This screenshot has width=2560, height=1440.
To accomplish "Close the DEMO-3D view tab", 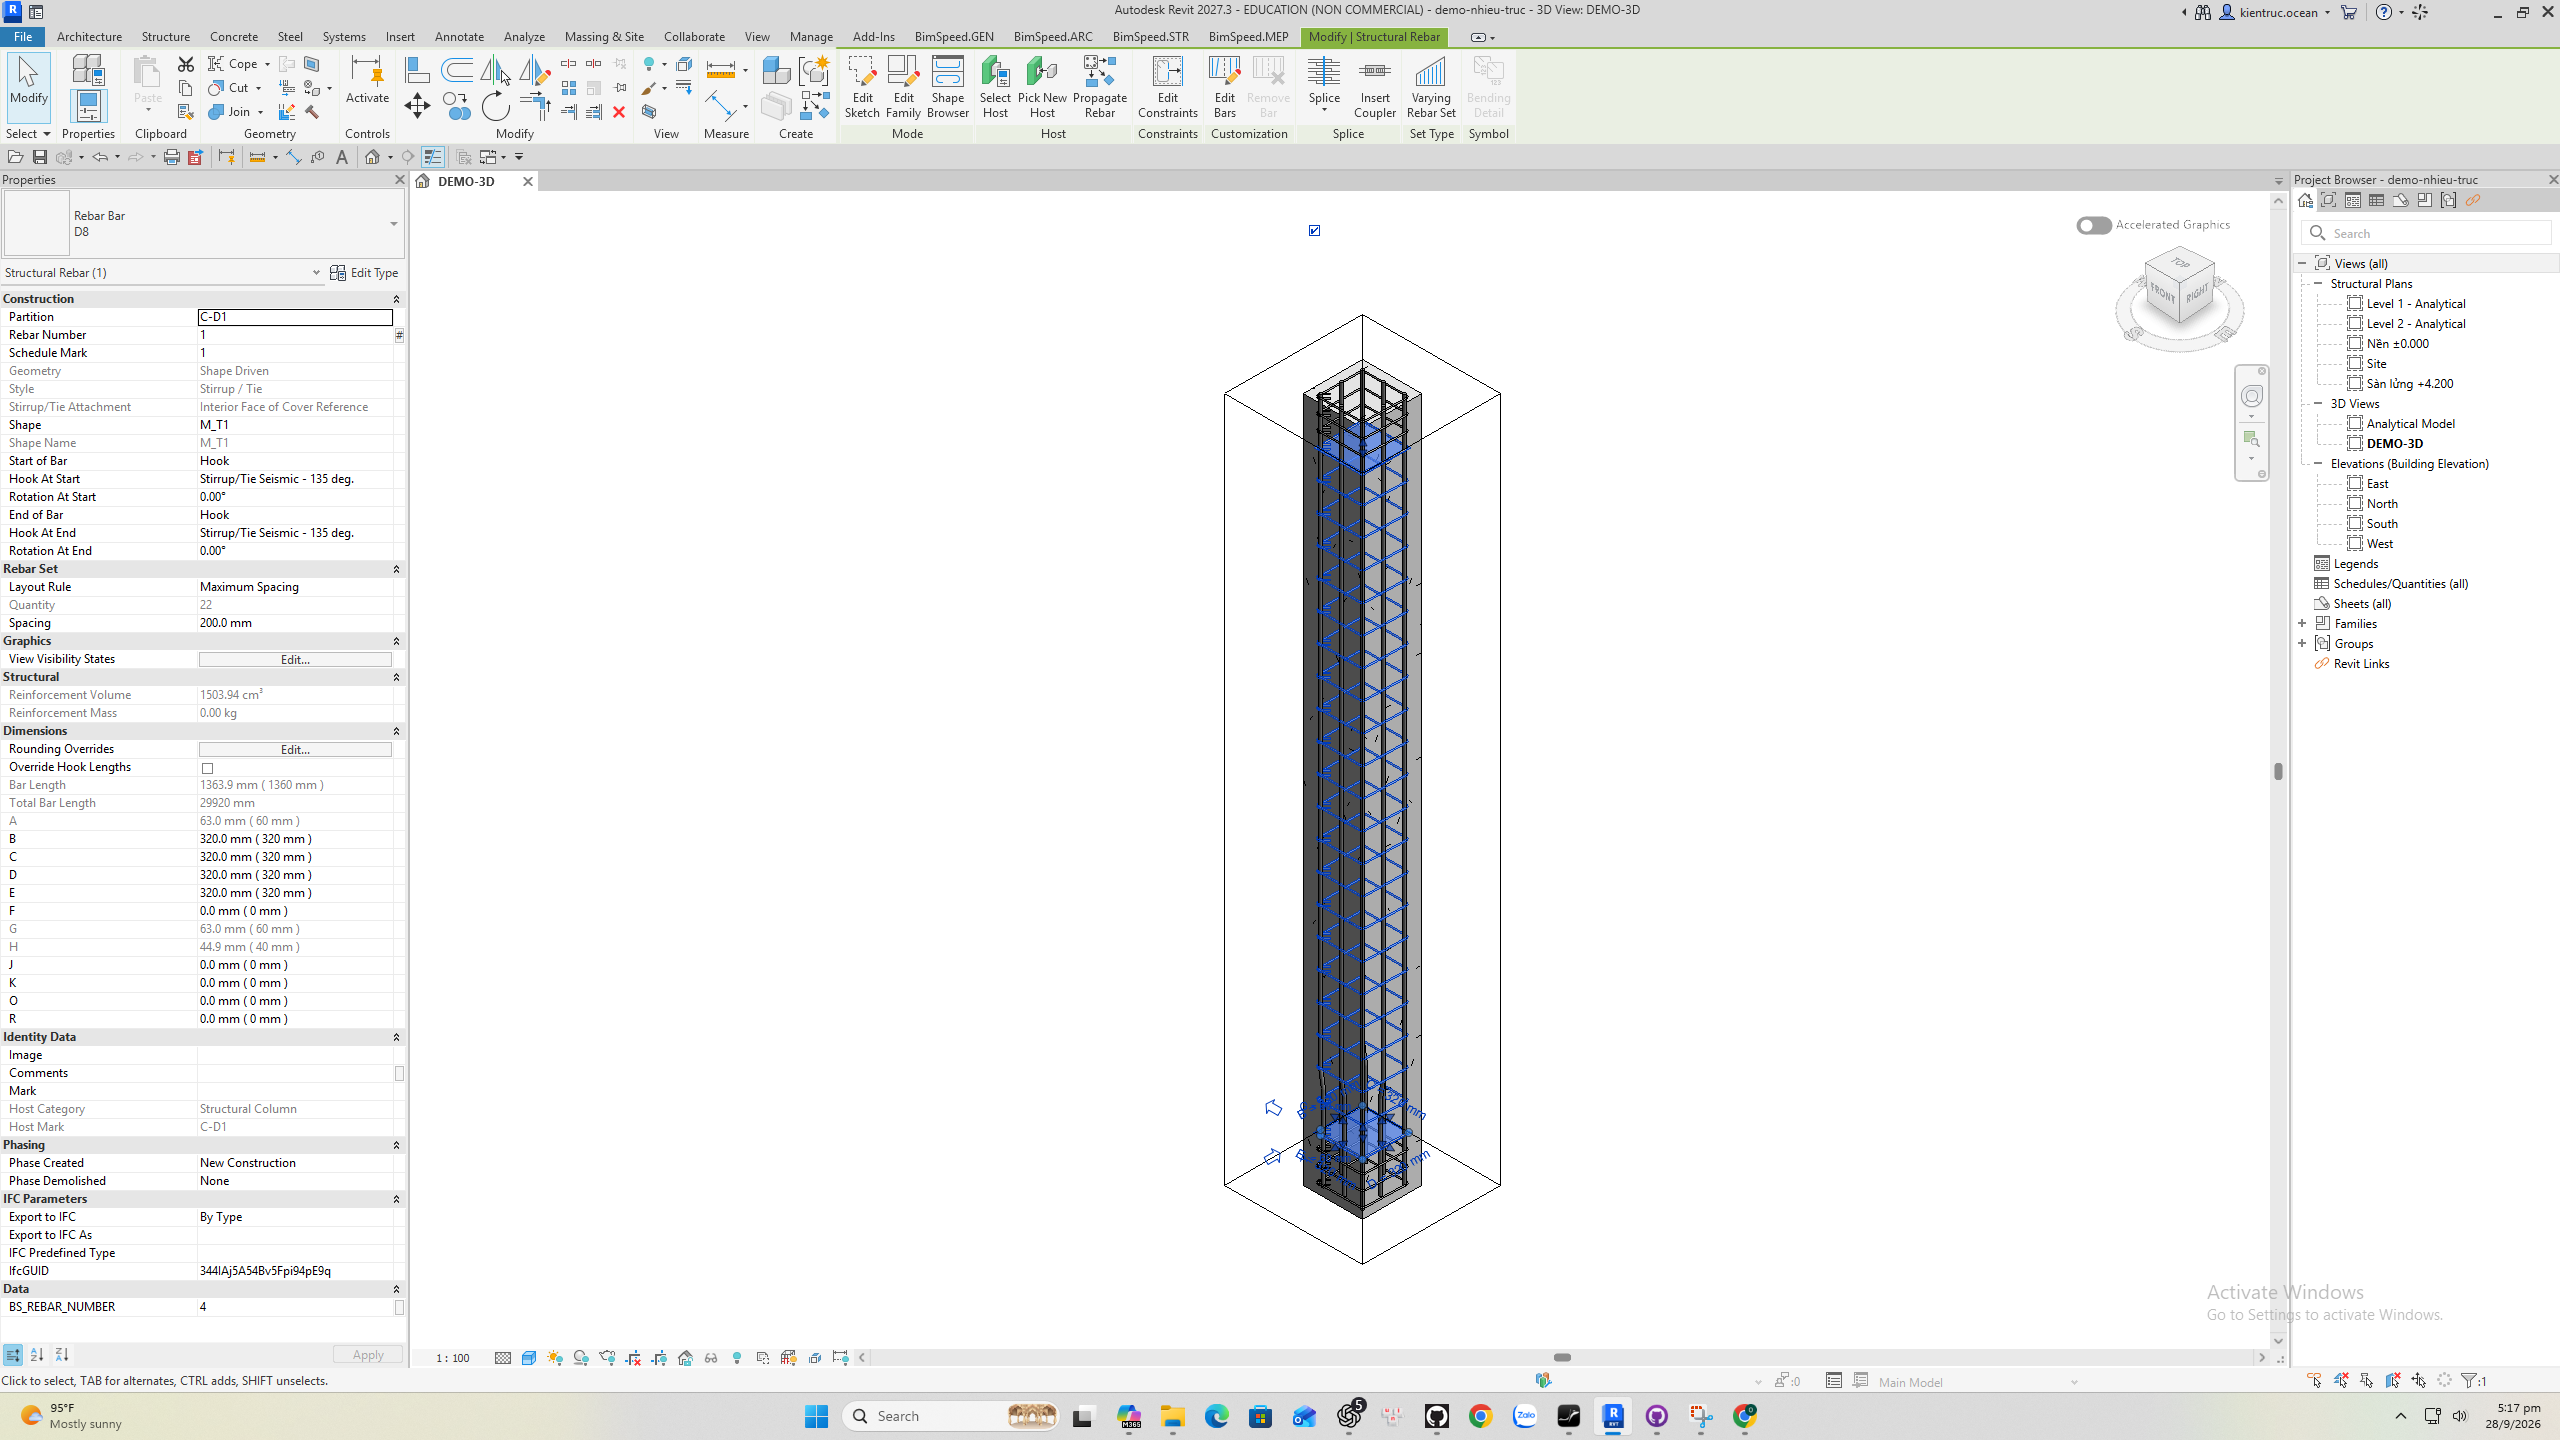I will (528, 182).
